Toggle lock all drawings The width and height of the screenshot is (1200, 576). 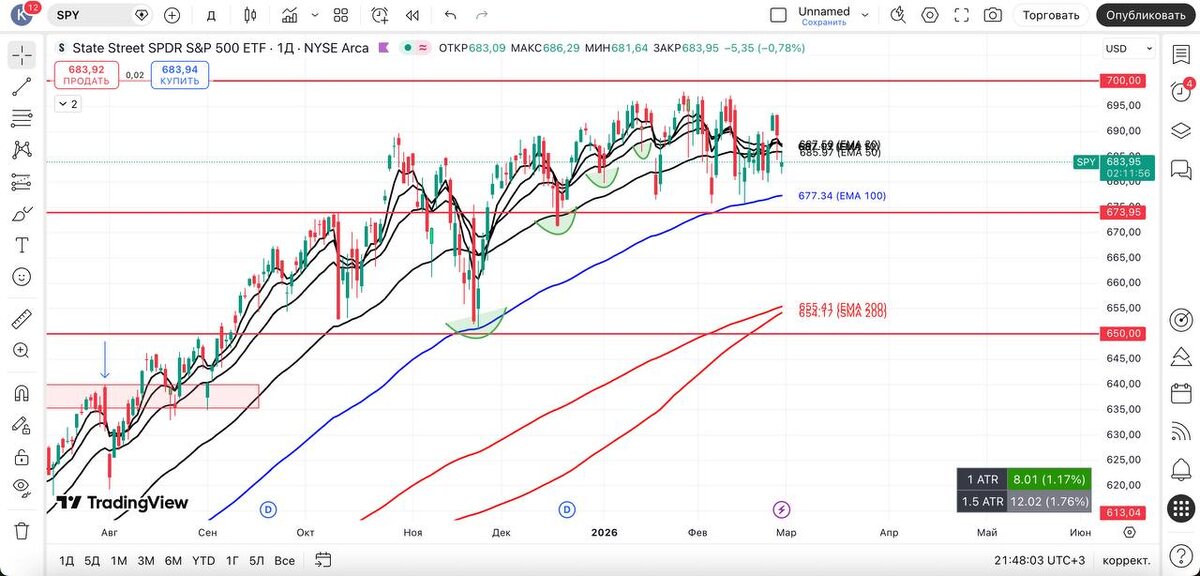pyautogui.click(x=22, y=456)
